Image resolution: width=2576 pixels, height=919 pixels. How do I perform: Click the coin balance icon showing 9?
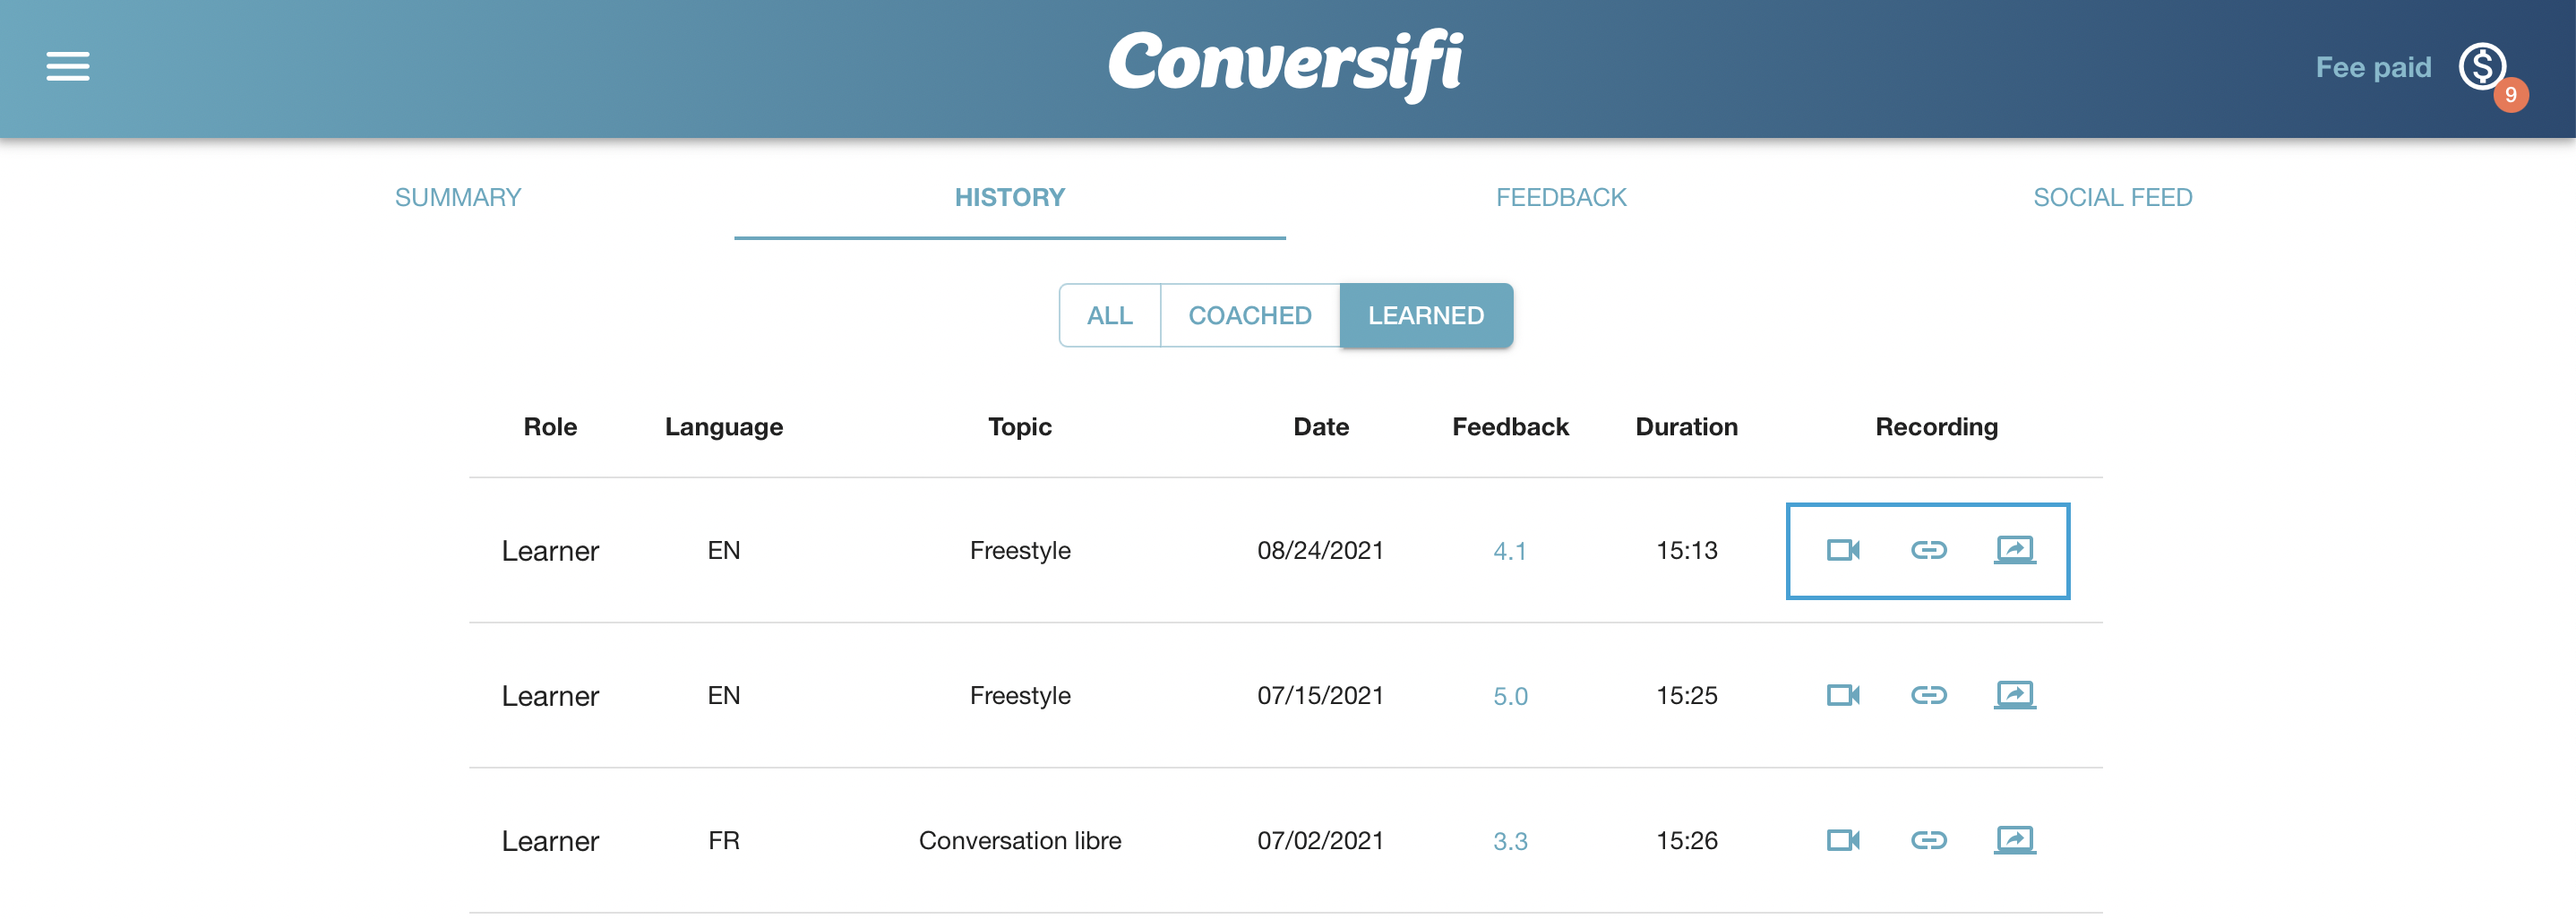pyautogui.click(x=2483, y=67)
